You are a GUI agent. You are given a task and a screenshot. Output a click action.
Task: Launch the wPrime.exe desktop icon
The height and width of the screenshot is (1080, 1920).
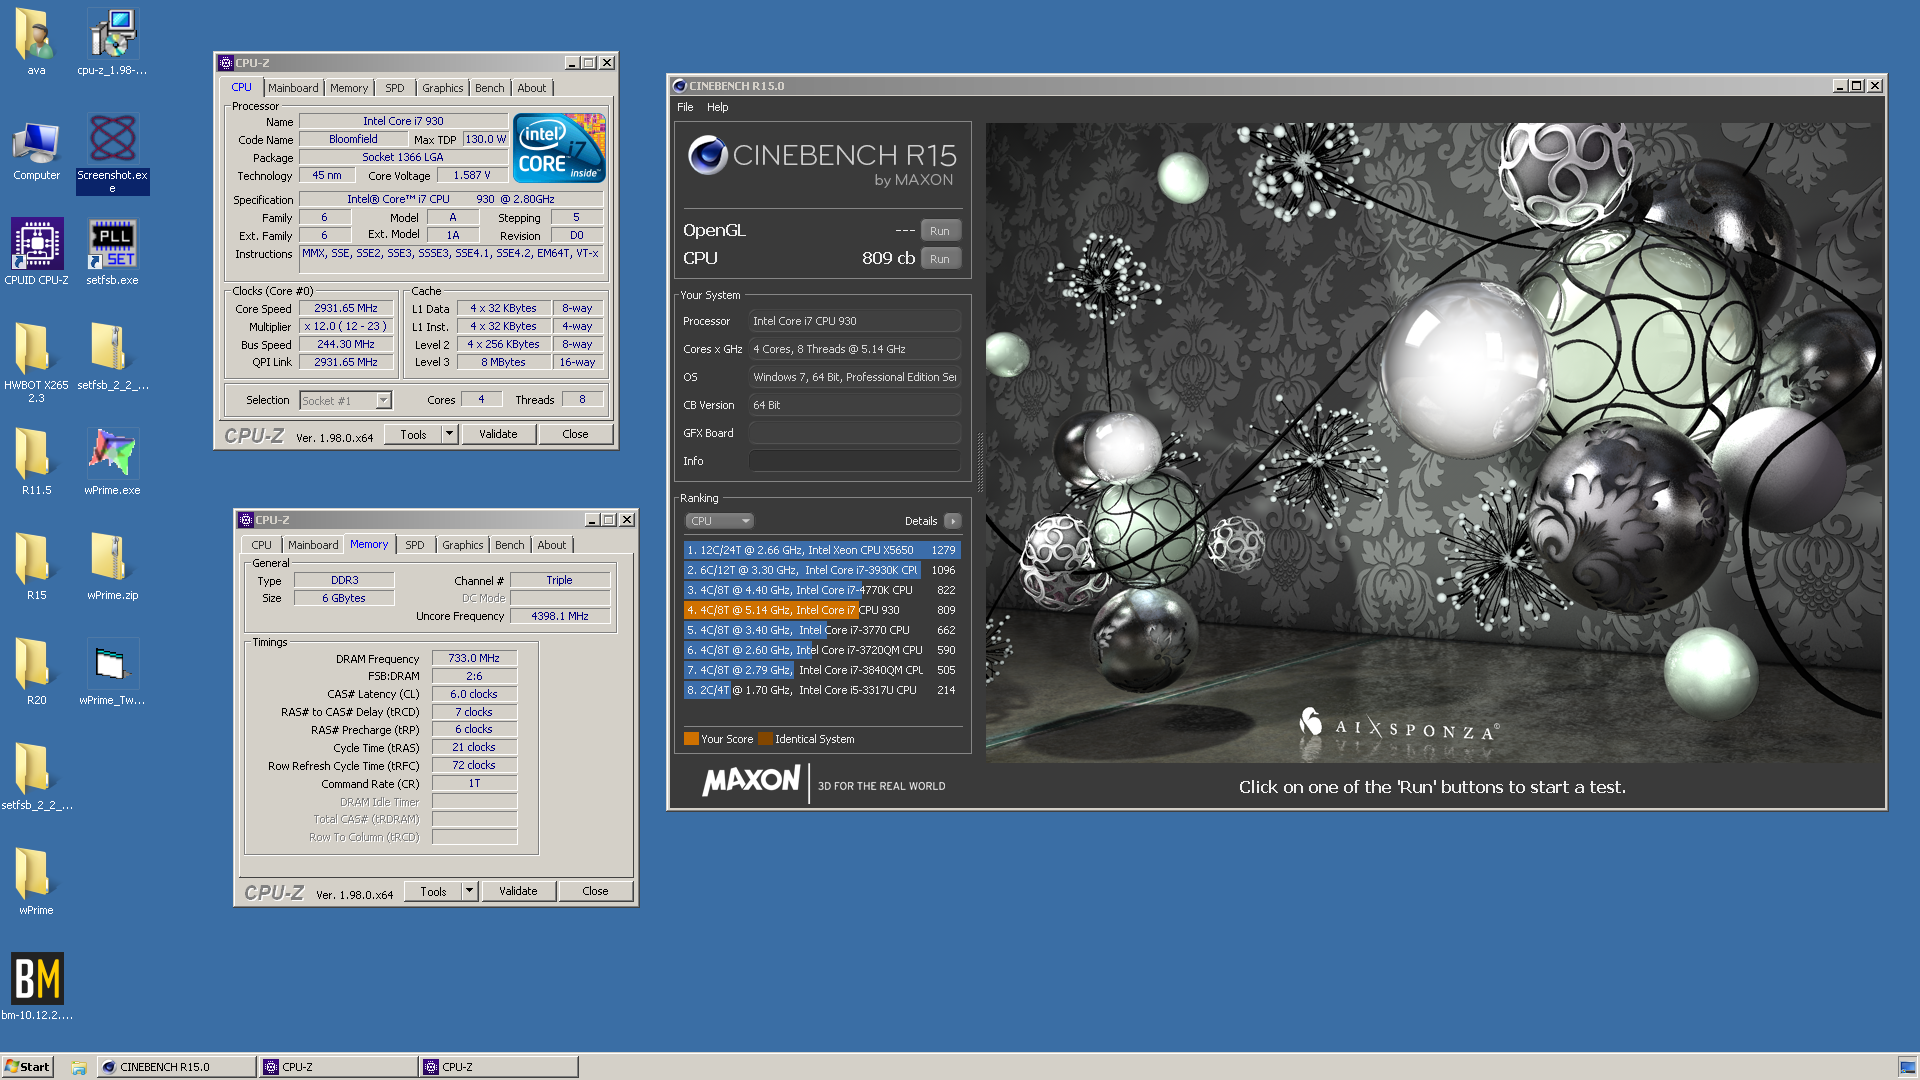112,460
